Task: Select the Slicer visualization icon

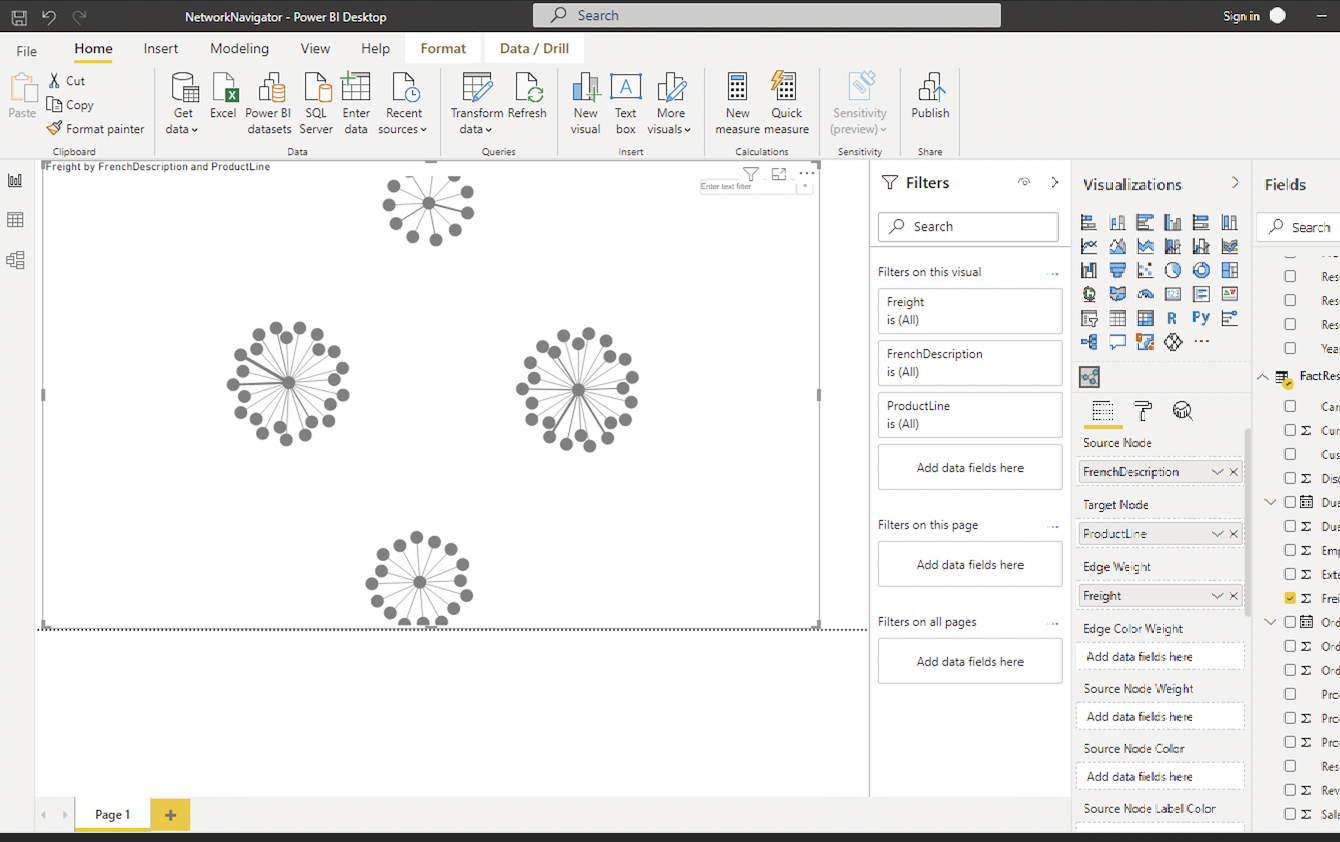Action: pos(1089,317)
